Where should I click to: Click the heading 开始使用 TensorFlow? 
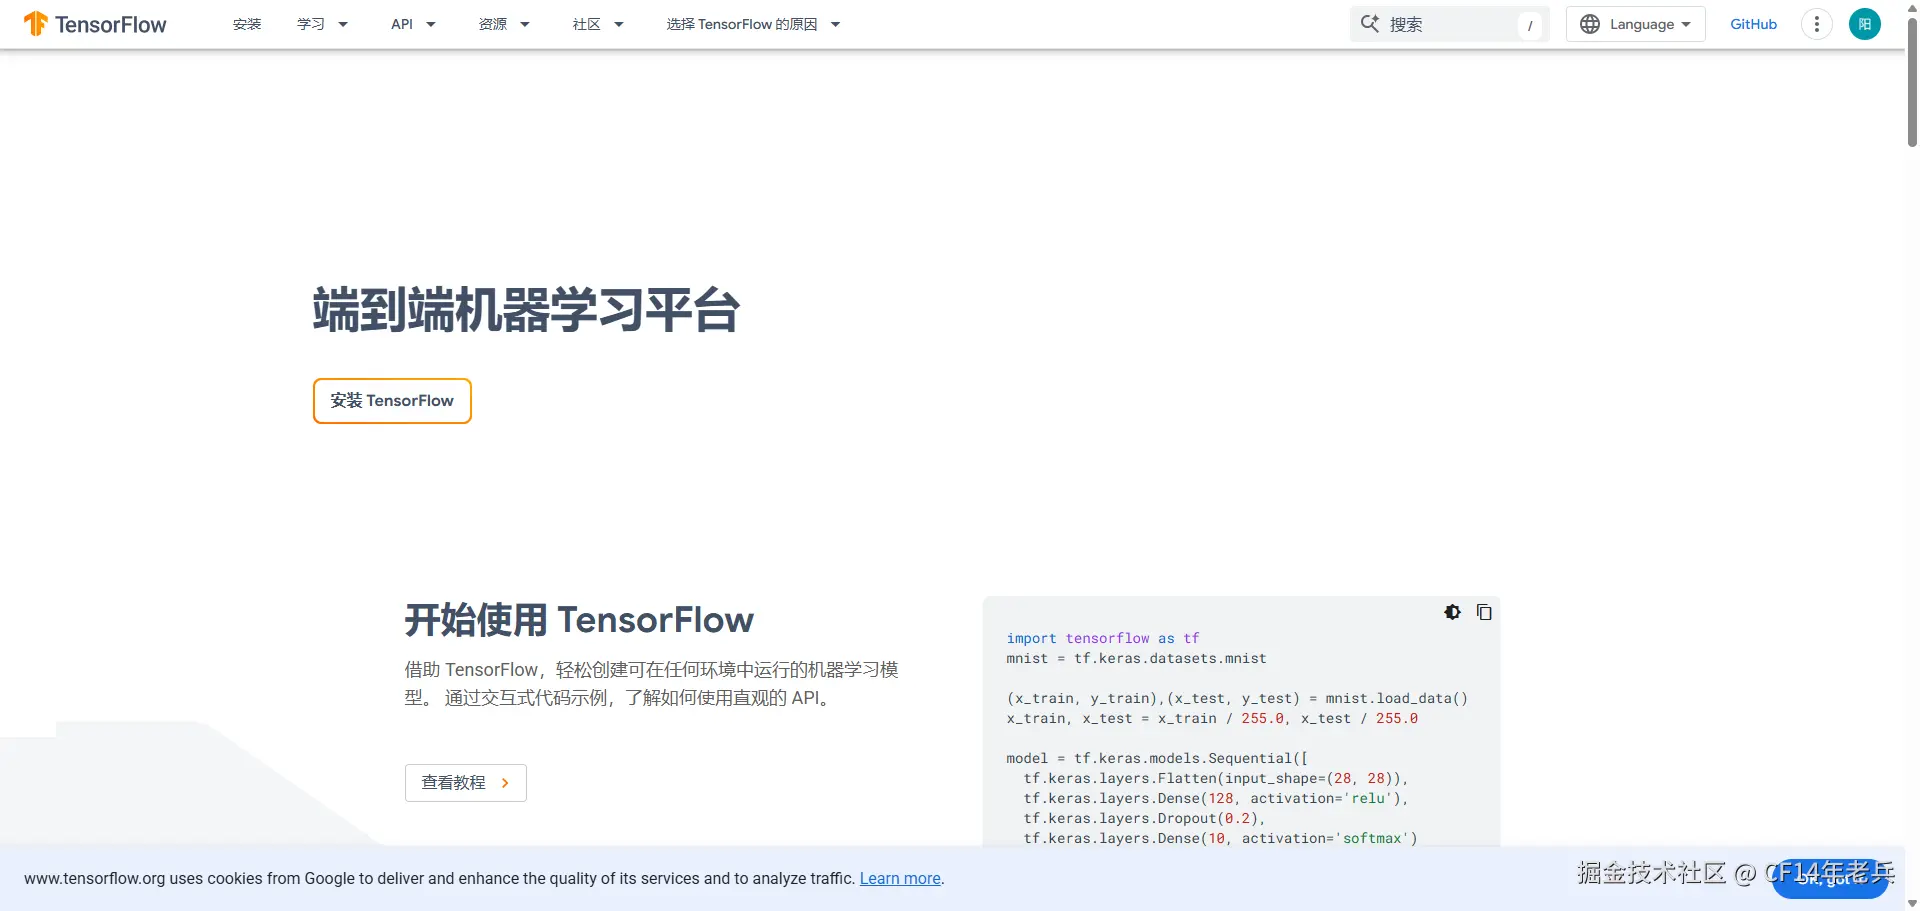[579, 620]
